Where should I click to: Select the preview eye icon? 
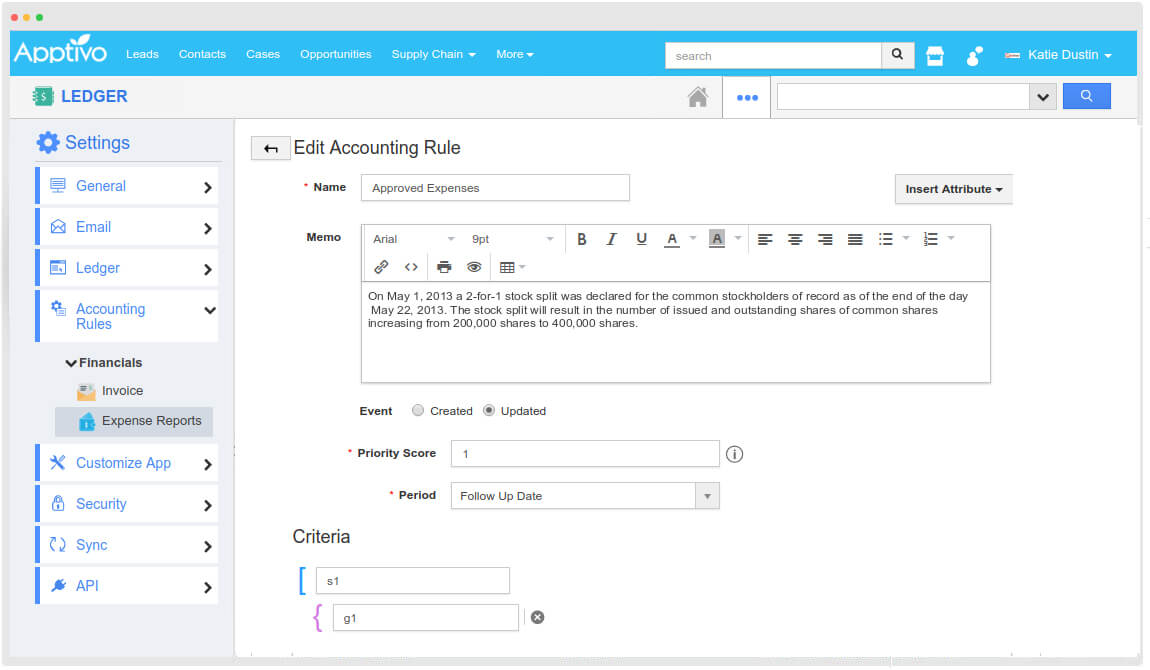[x=474, y=267]
